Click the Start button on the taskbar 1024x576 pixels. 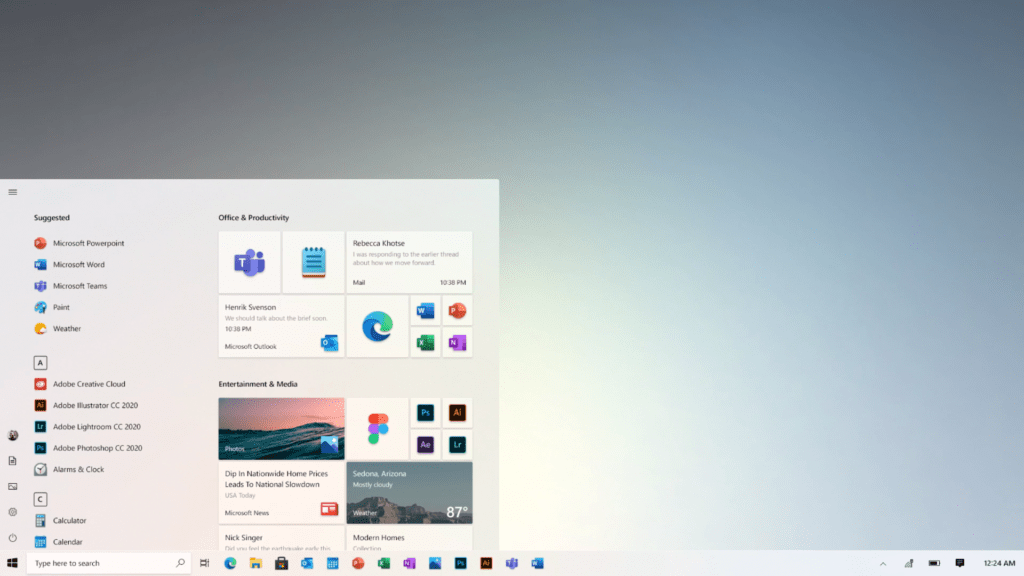coord(12,563)
